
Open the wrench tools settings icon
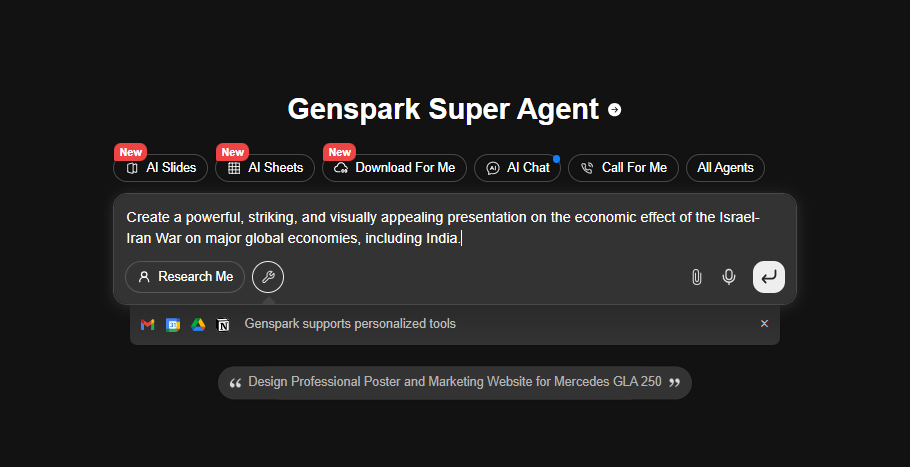pyautogui.click(x=268, y=277)
